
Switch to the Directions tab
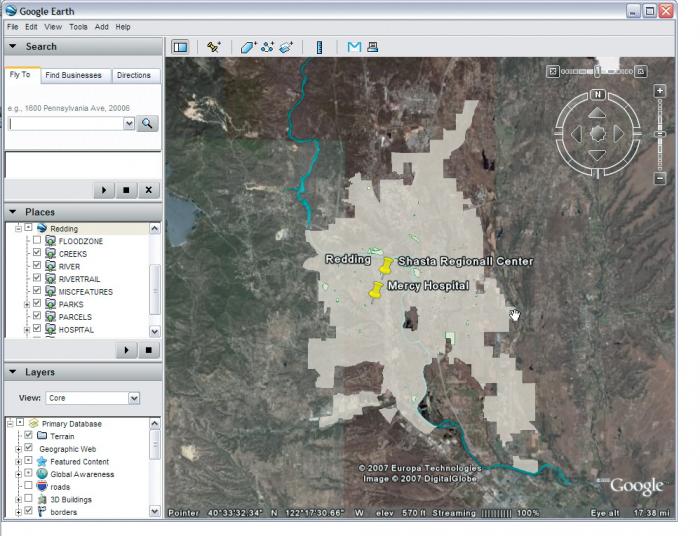pyautogui.click(x=134, y=75)
